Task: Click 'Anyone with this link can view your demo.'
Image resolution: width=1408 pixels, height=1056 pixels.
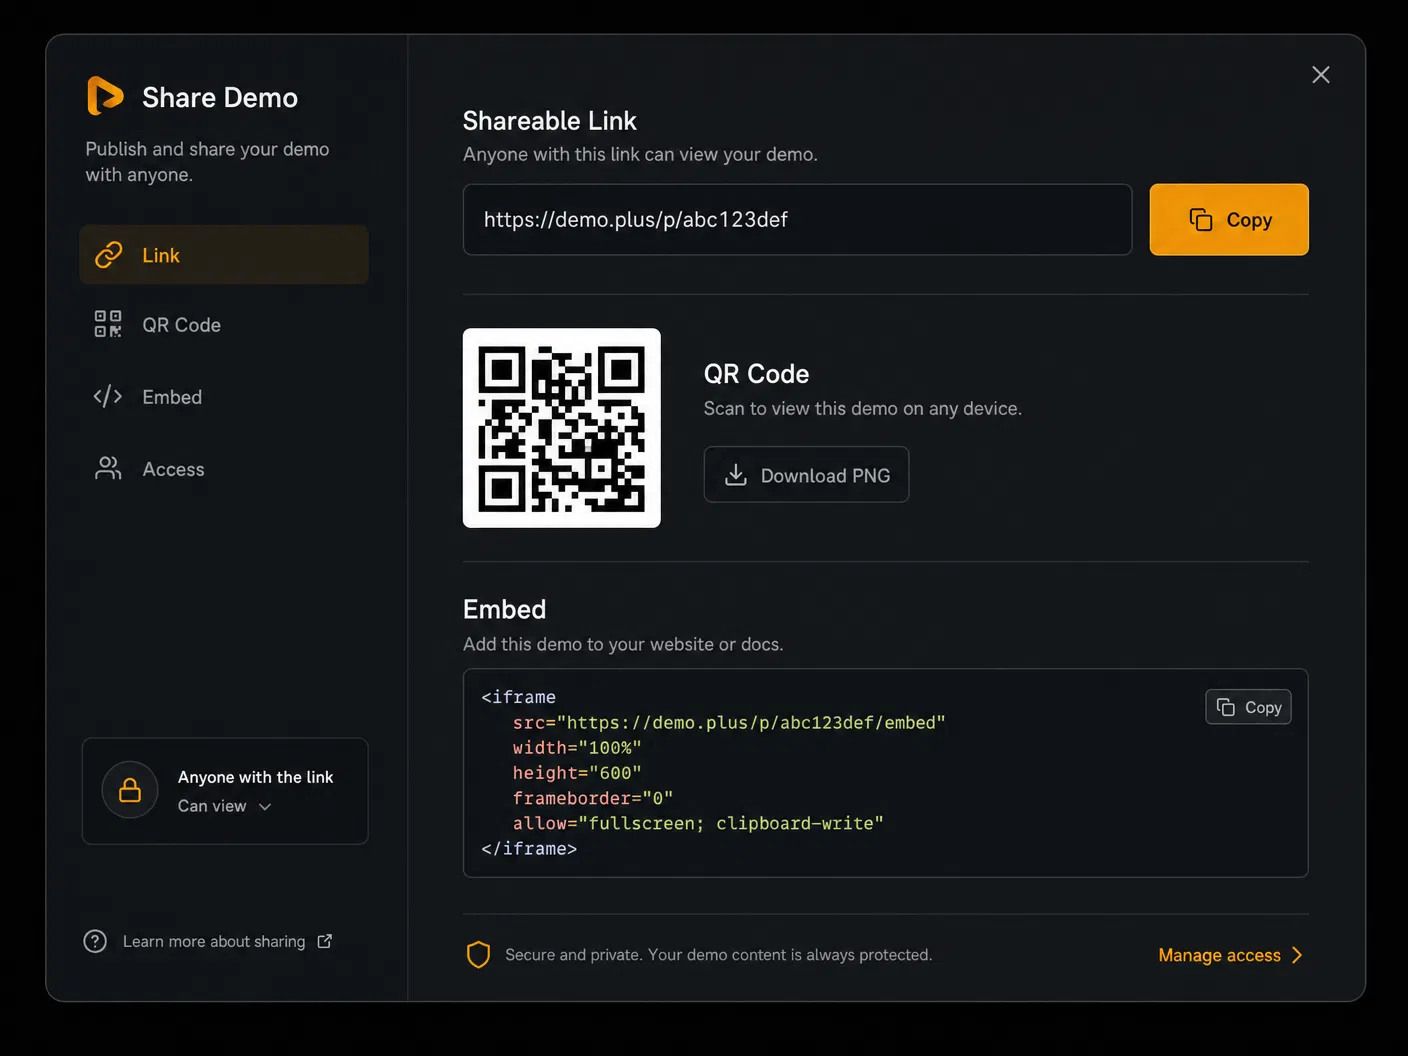Action: point(640,154)
